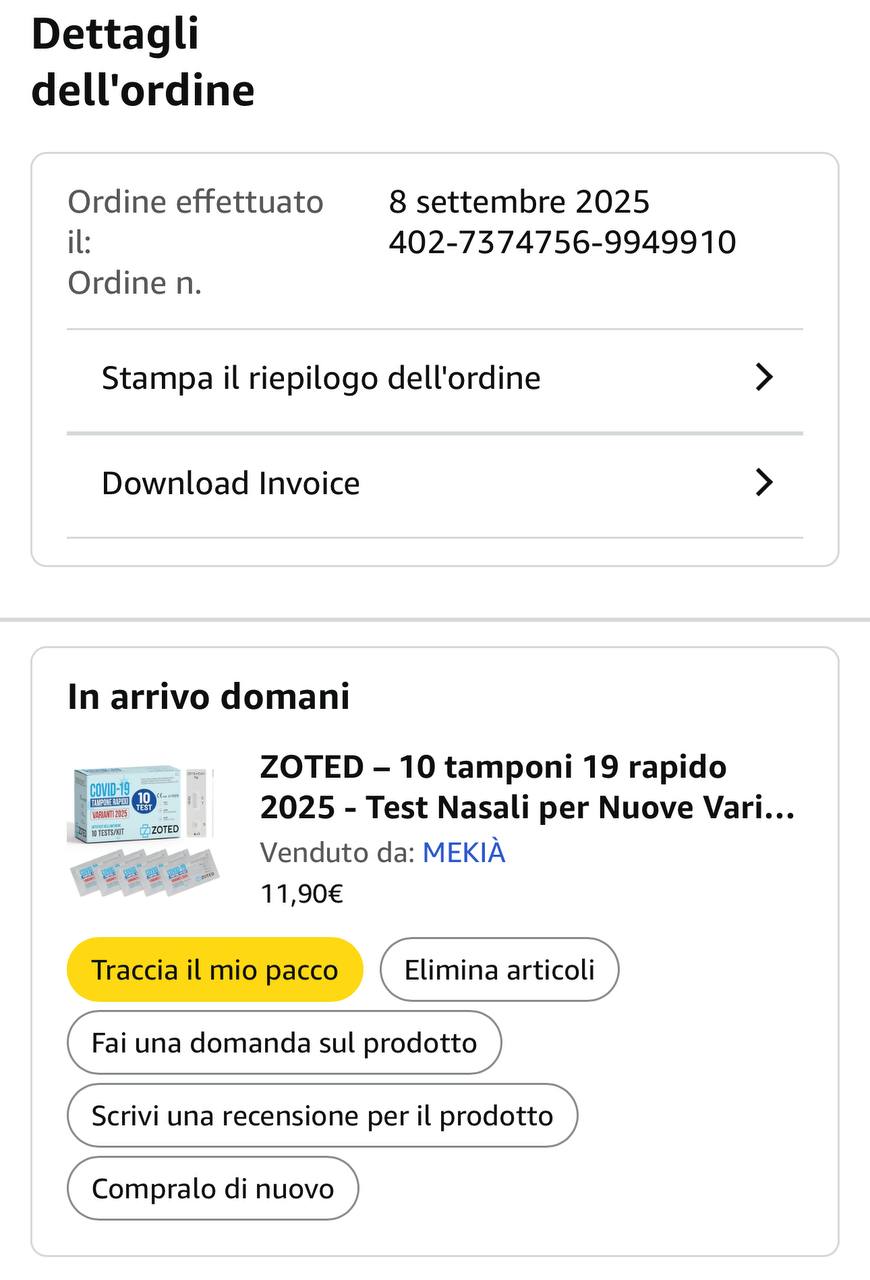Click the 11,90€ price text
Viewport: 870px width, 1280px height.
(x=301, y=893)
